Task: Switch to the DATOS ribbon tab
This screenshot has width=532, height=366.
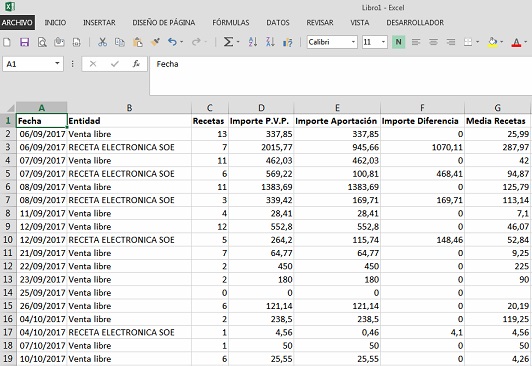Action: pyautogui.click(x=278, y=23)
